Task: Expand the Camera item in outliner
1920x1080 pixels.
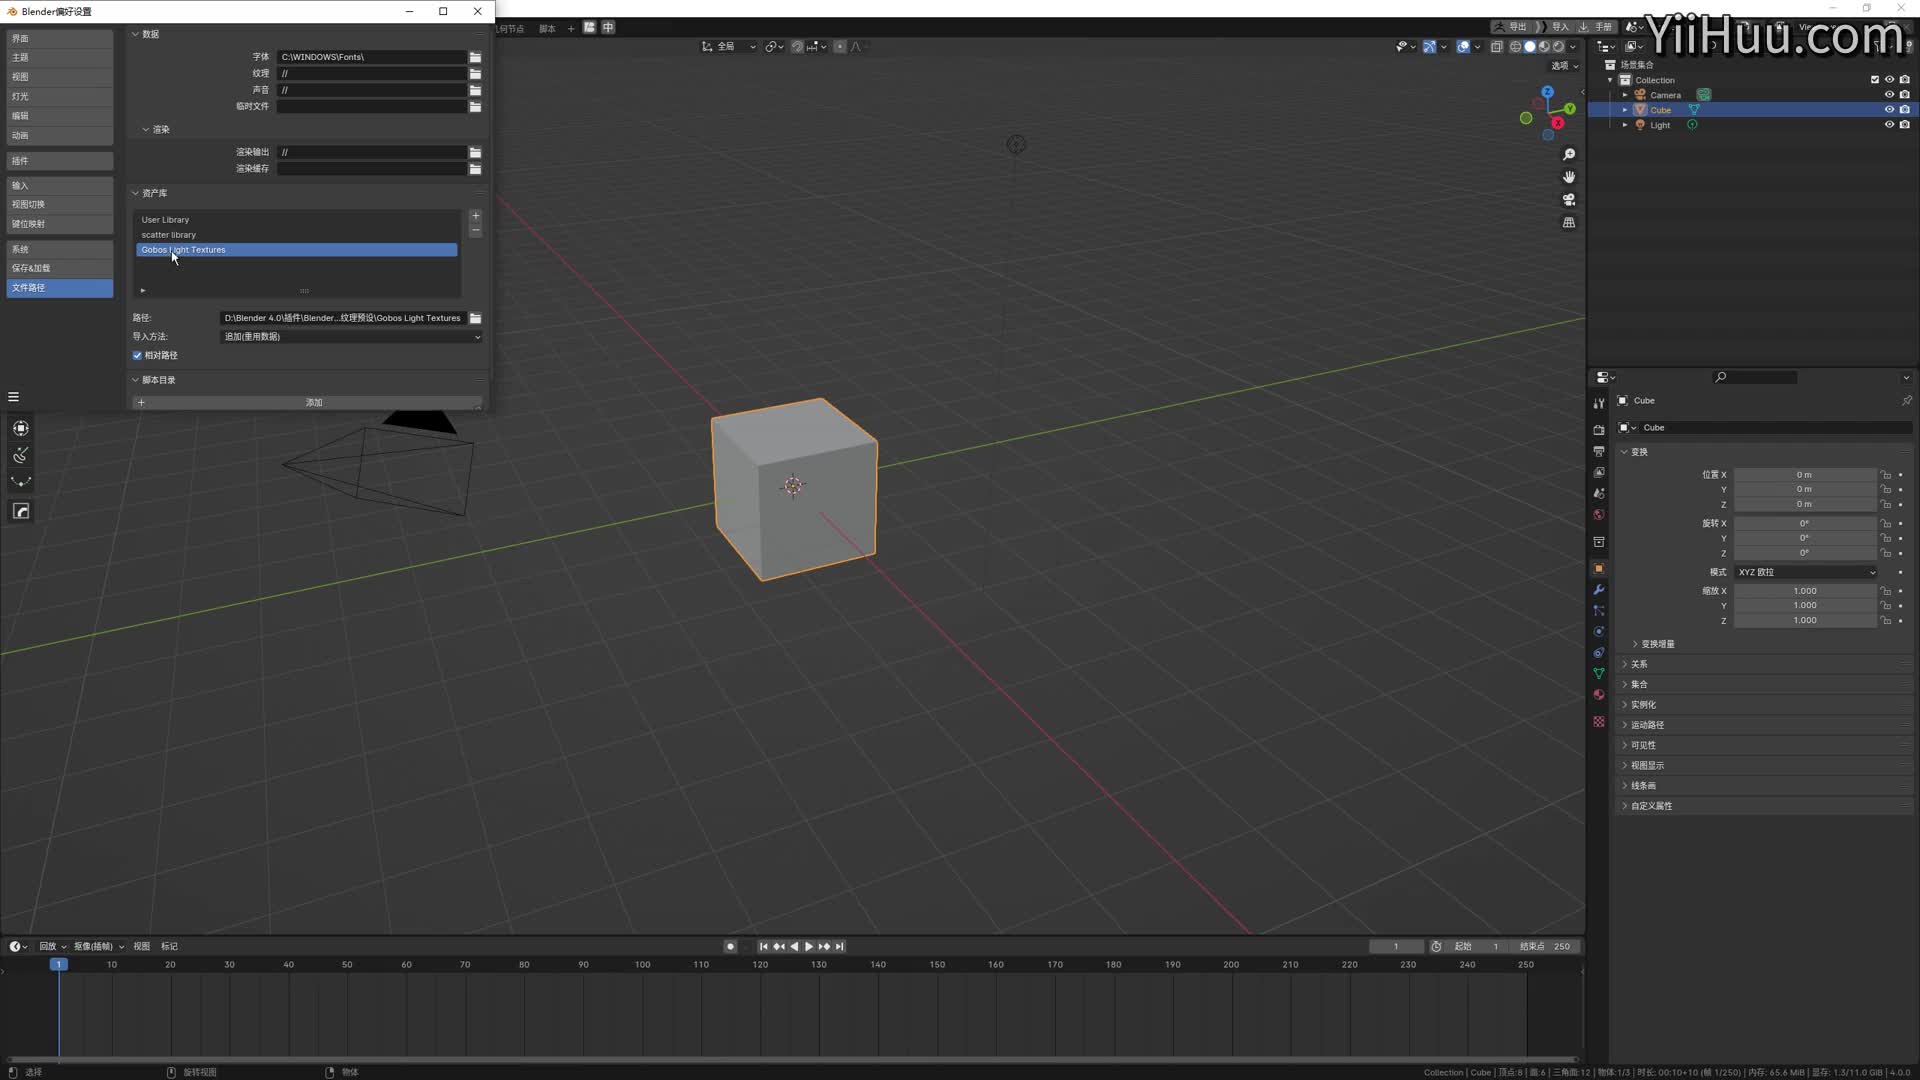Action: [x=1625, y=95]
